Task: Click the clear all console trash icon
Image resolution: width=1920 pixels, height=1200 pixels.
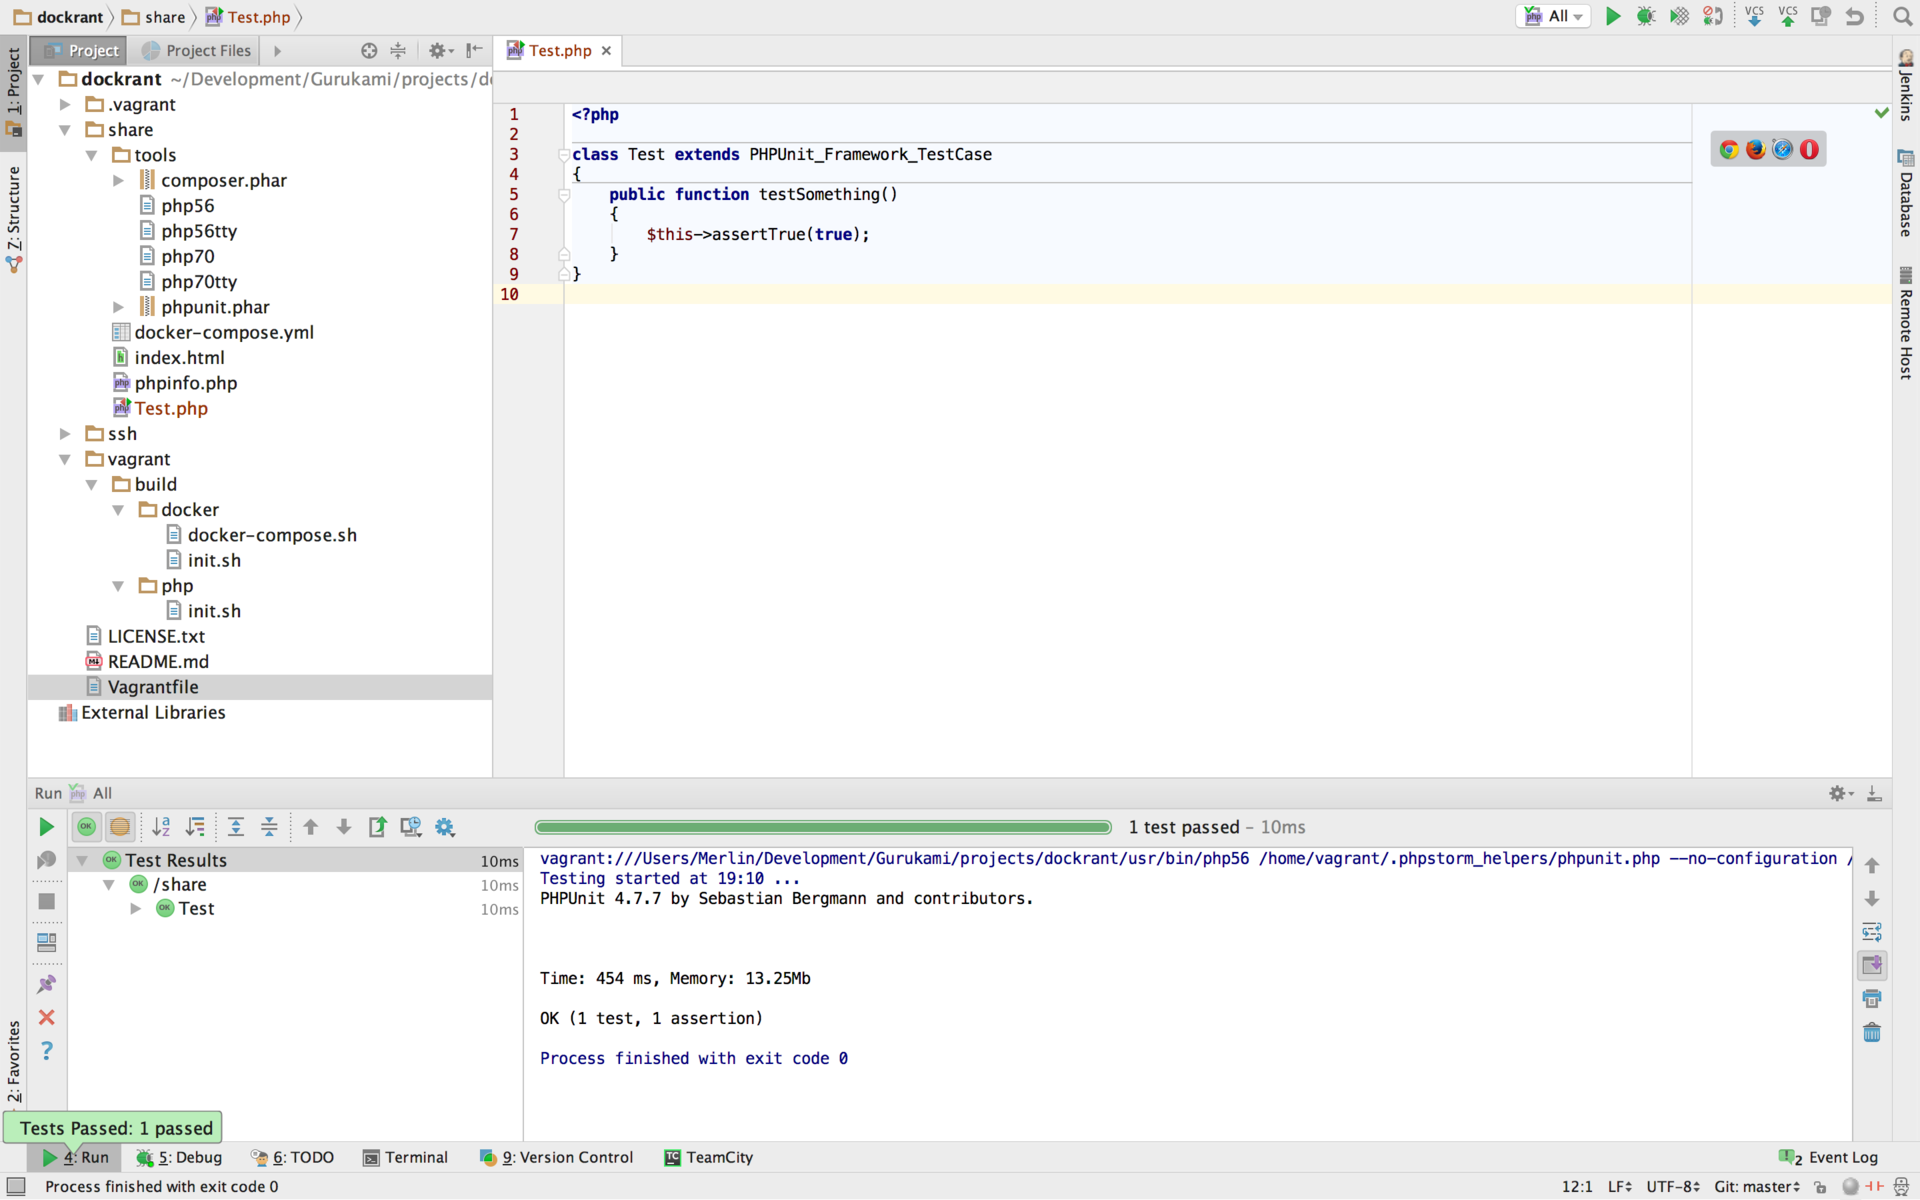Action: click(1872, 1032)
